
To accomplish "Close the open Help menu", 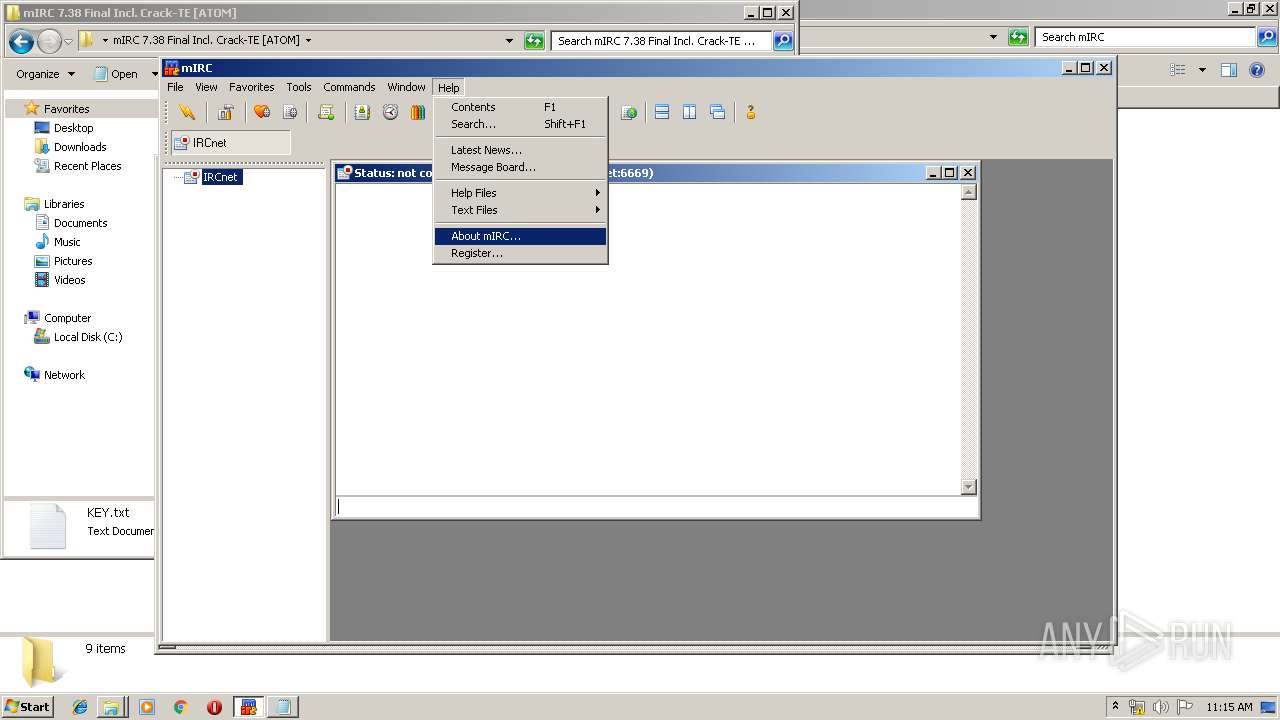I will click(448, 87).
